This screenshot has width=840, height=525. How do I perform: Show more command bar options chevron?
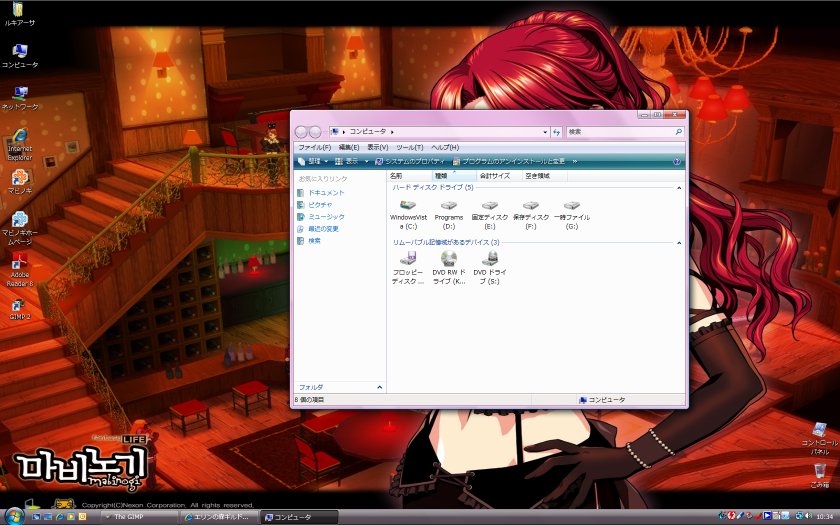575,161
